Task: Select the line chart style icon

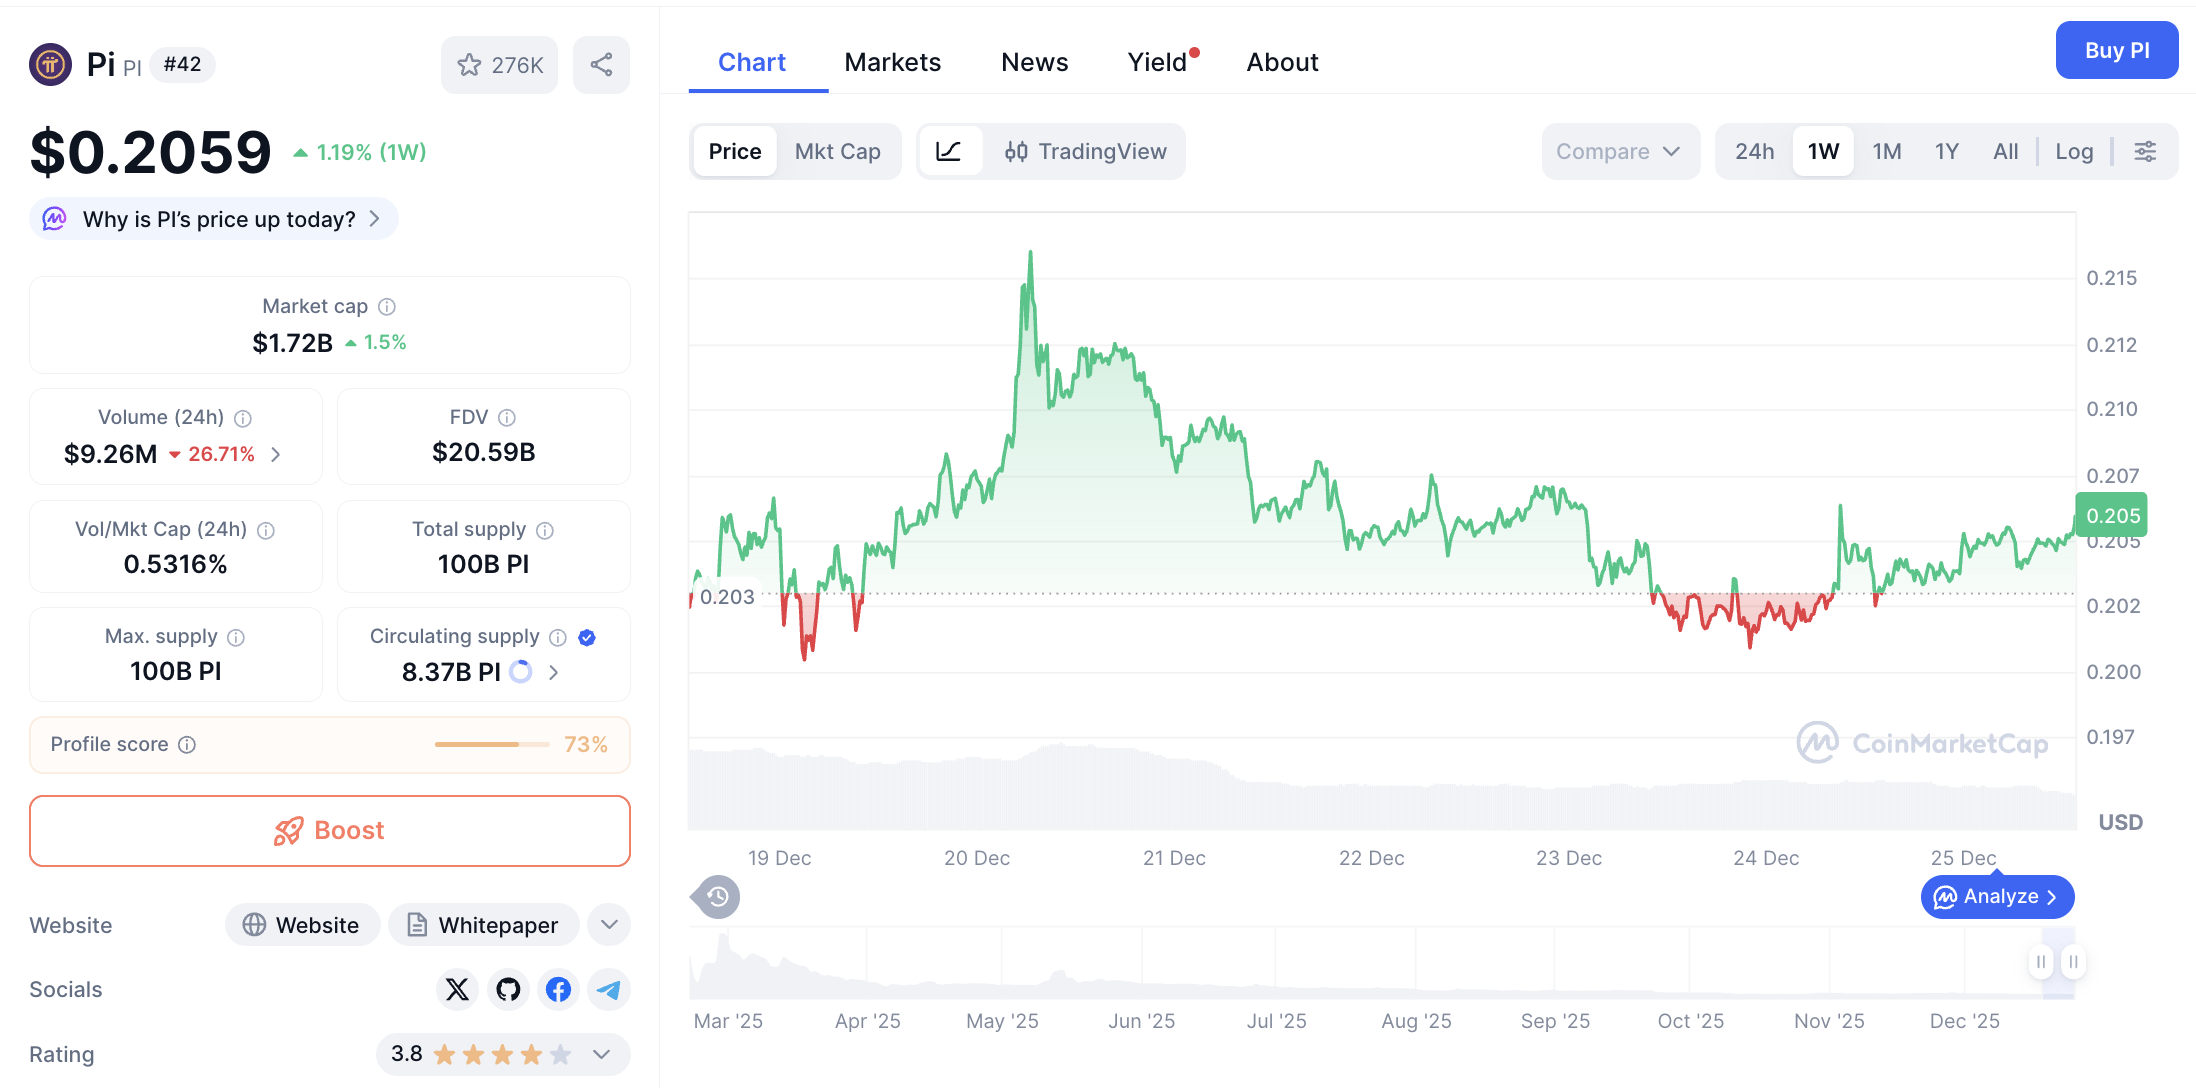Action: coord(949,151)
